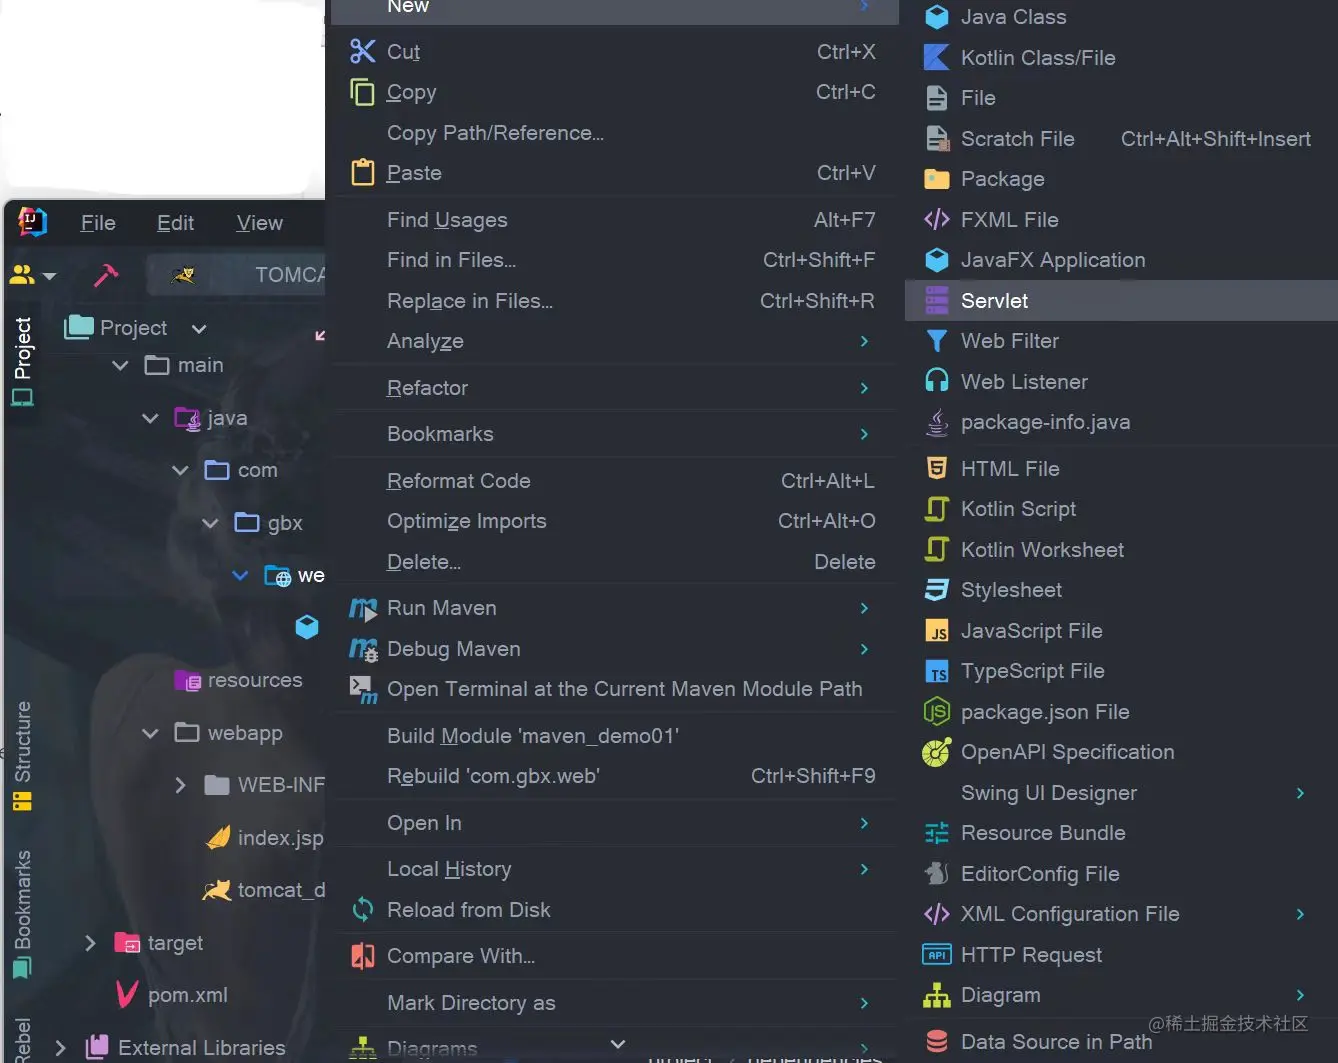Click the OpenAPI Specification icon
The width and height of the screenshot is (1338, 1063).
click(936, 752)
